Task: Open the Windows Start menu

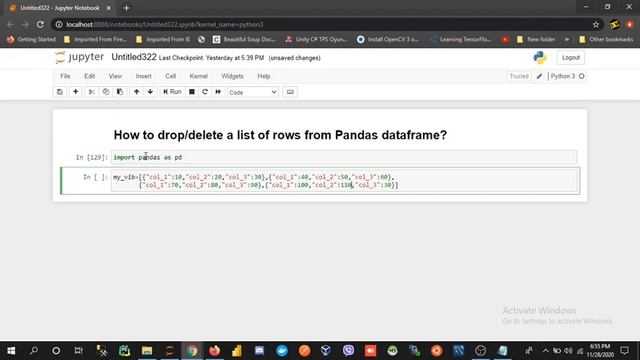Action: coord(11,351)
